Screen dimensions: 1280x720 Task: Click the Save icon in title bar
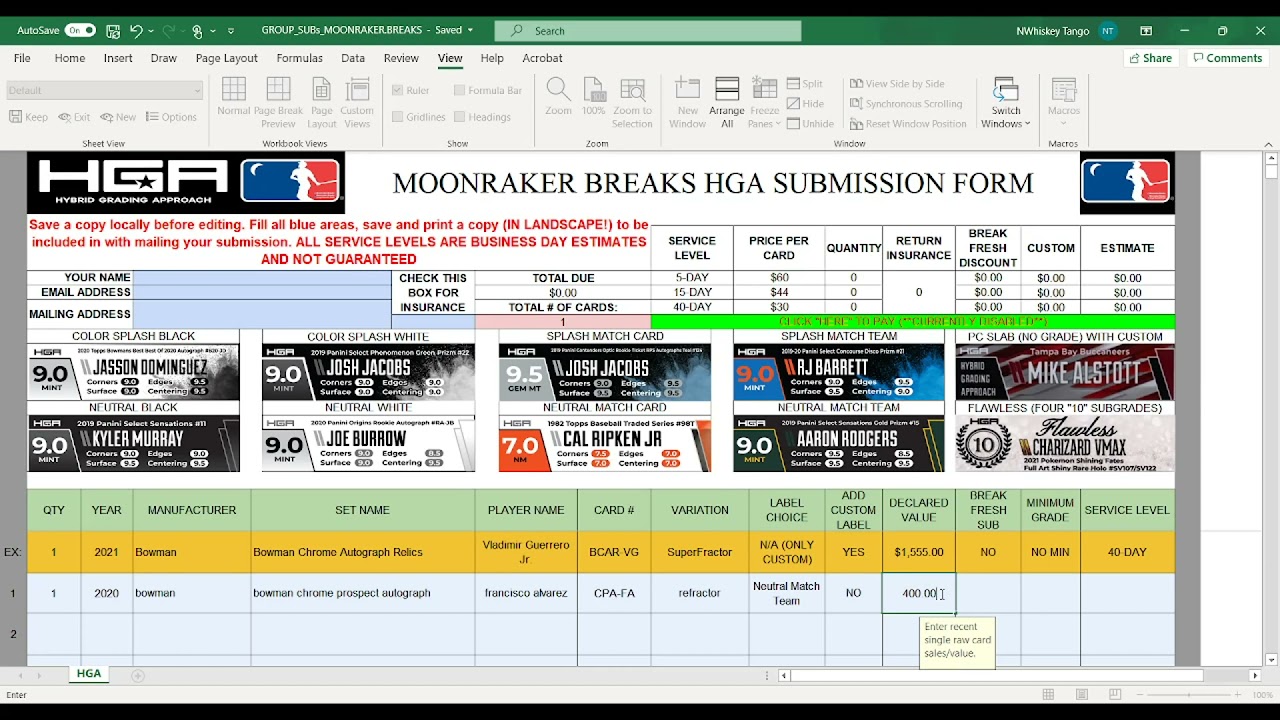pos(113,31)
